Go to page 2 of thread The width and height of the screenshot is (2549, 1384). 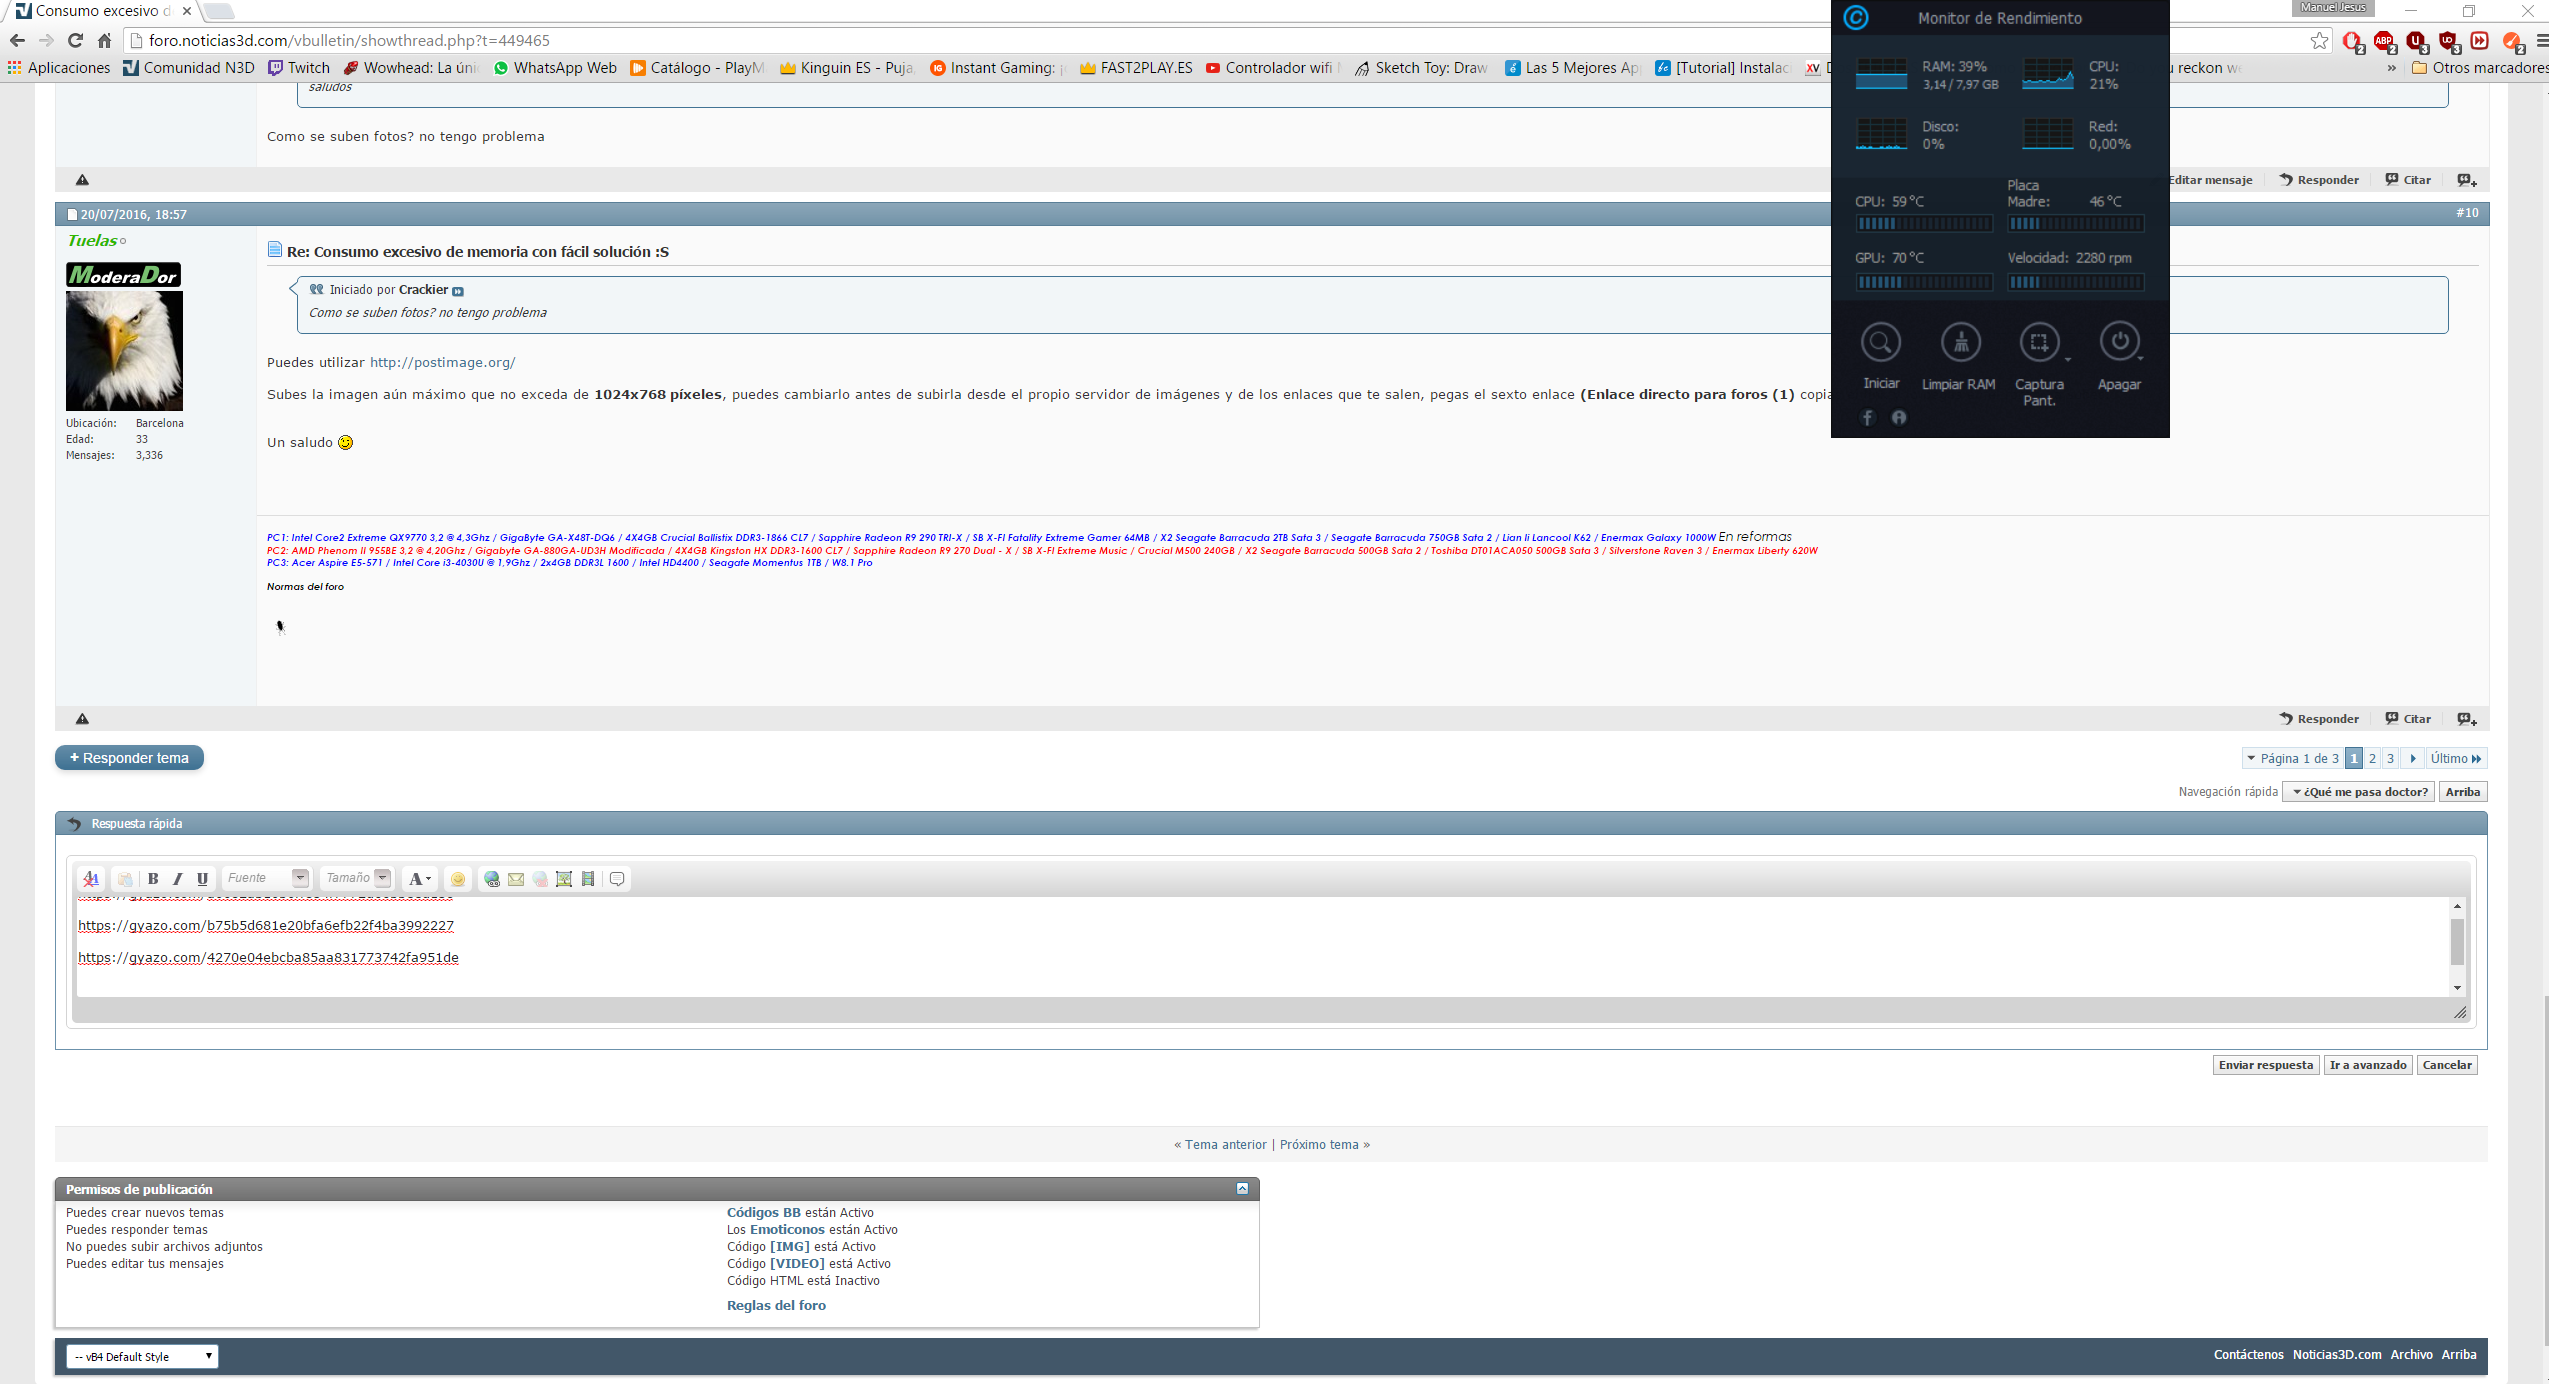coord(2372,758)
